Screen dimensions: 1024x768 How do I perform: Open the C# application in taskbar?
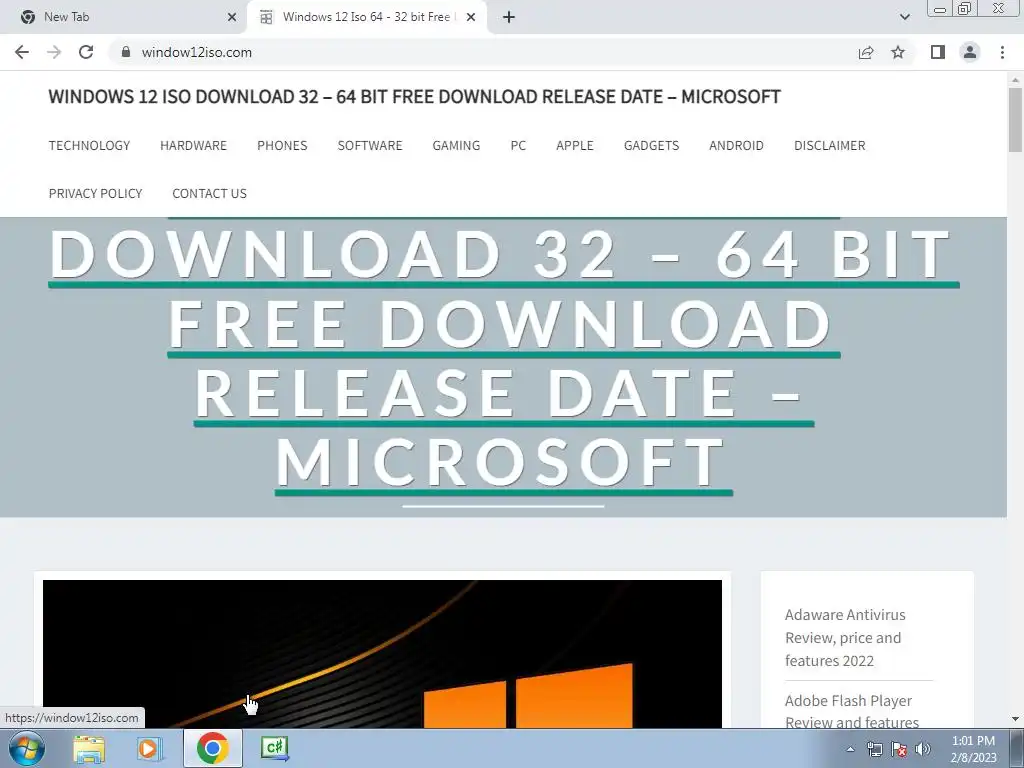point(274,748)
